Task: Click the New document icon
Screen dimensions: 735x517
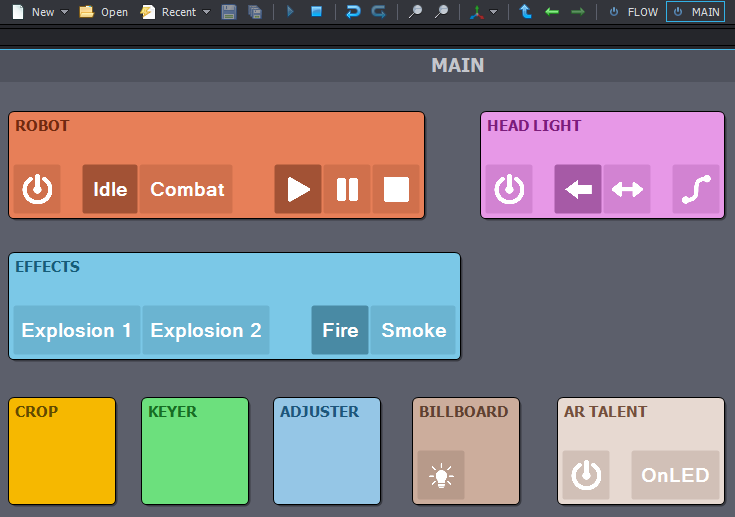Action: point(18,12)
